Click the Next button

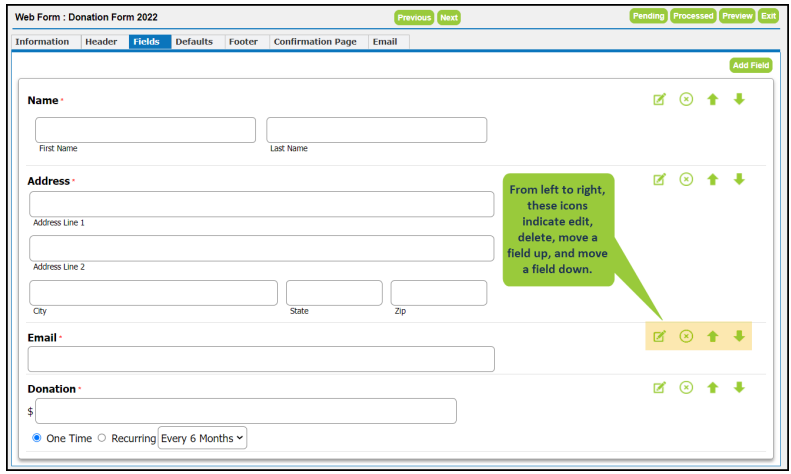point(449,18)
